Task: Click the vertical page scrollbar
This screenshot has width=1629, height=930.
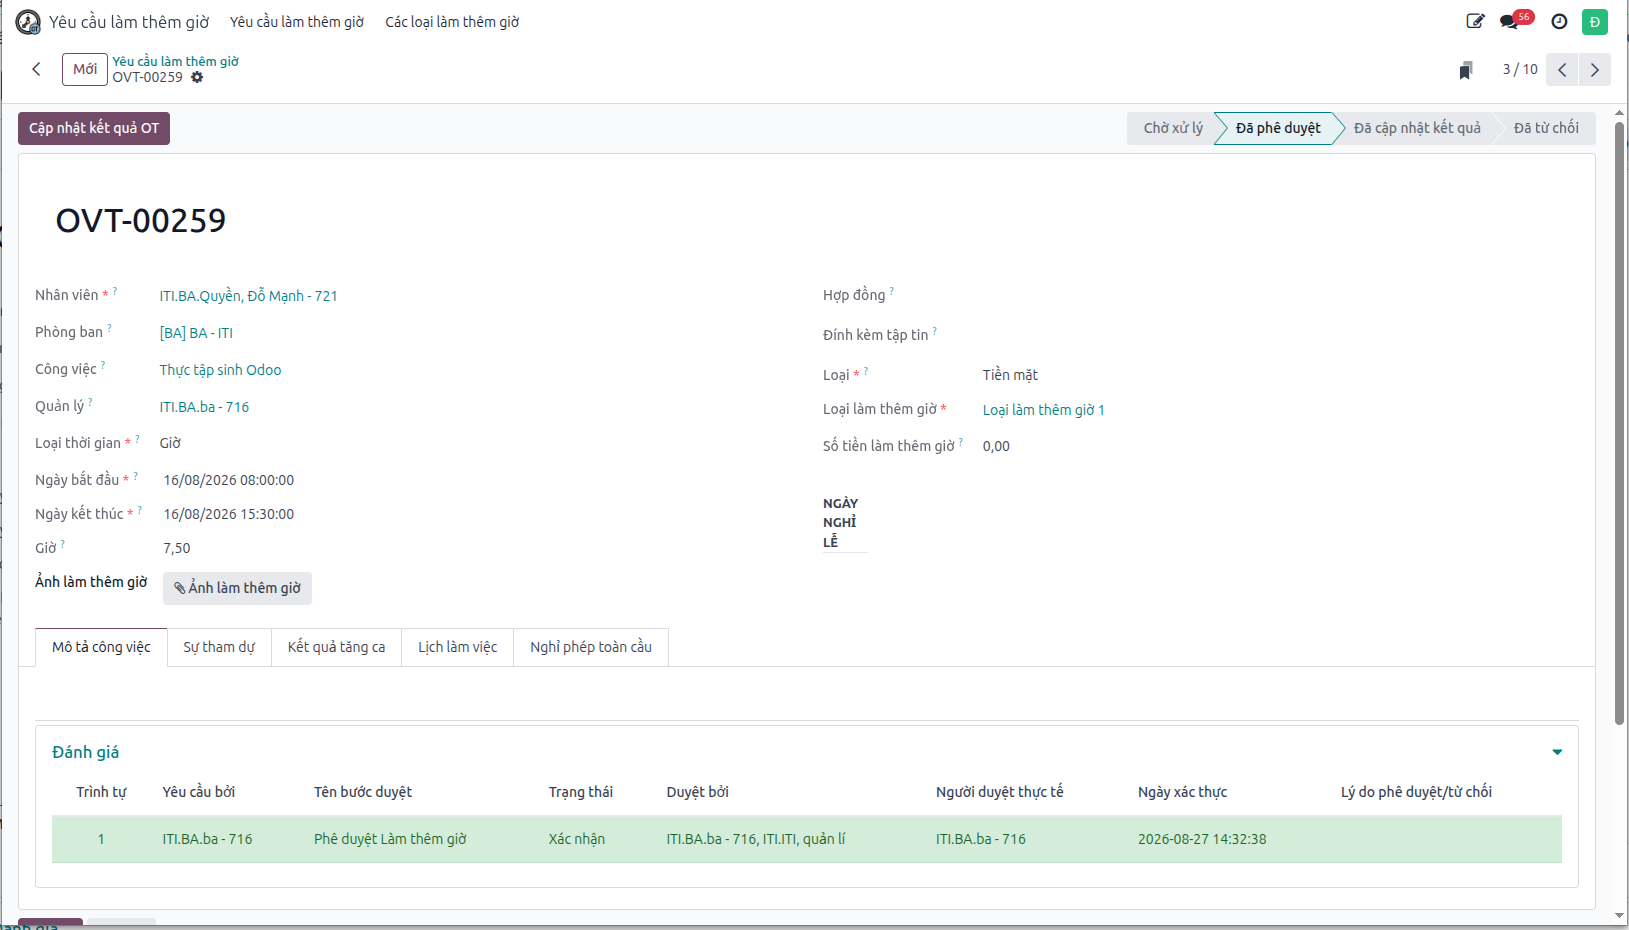Action: pyautogui.click(x=1619, y=425)
